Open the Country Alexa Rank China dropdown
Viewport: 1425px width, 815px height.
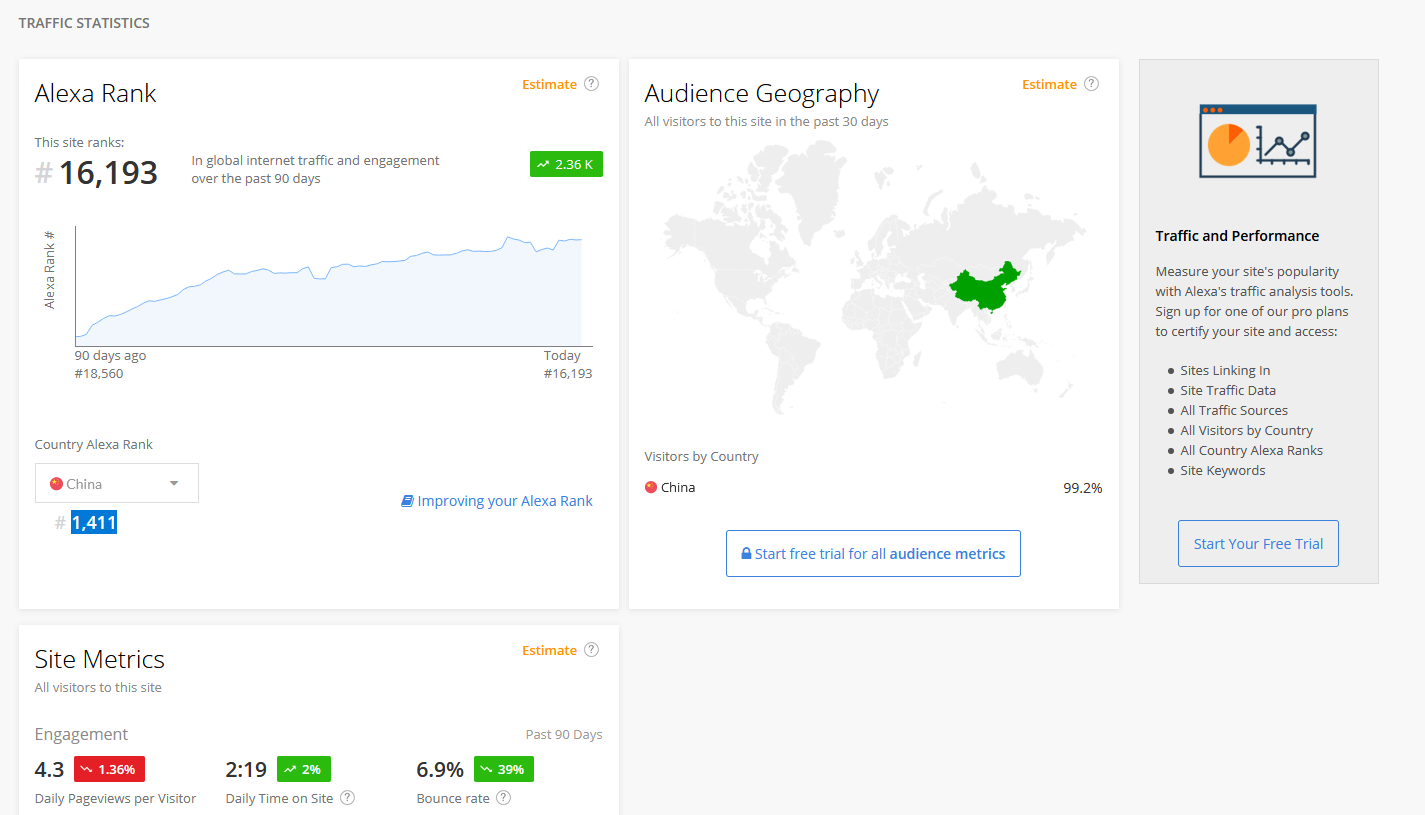coord(117,483)
